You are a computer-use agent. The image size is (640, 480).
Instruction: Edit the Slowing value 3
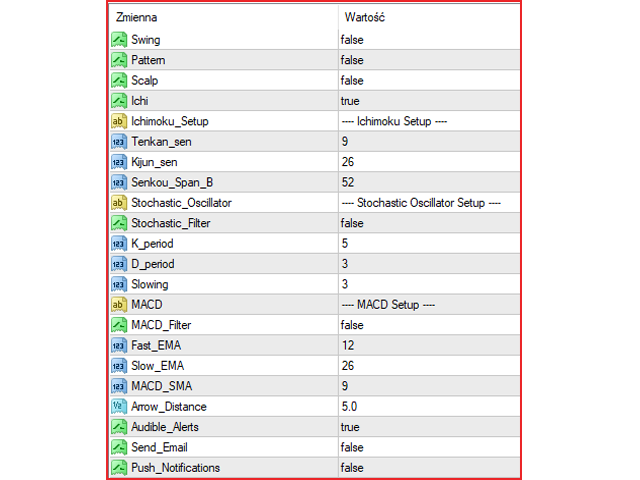[x=345, y=284]
